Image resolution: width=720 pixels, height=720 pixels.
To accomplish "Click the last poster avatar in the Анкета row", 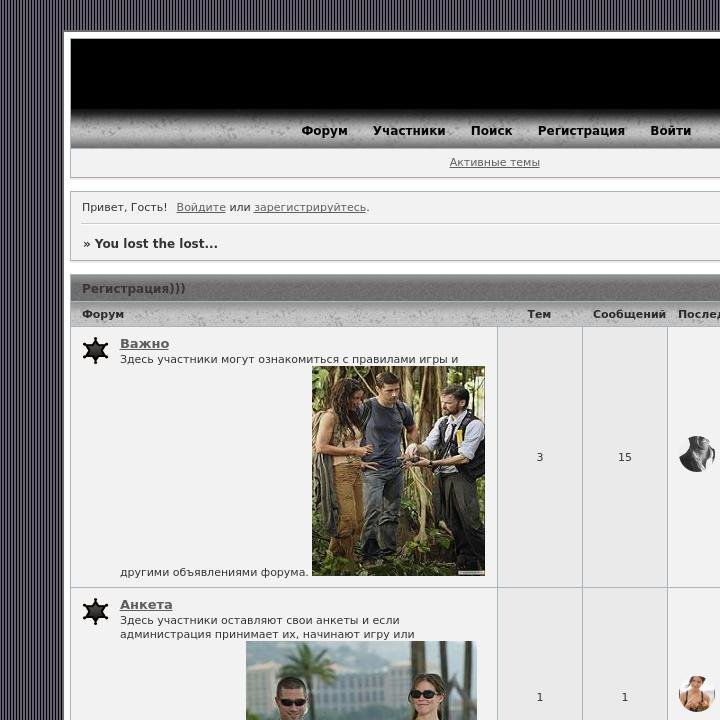I will coord(697,693).
